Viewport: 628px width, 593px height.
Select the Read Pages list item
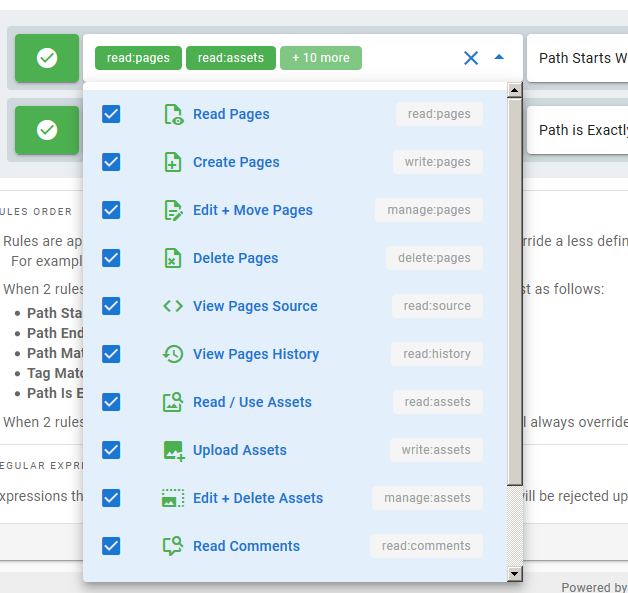point(295,114)
